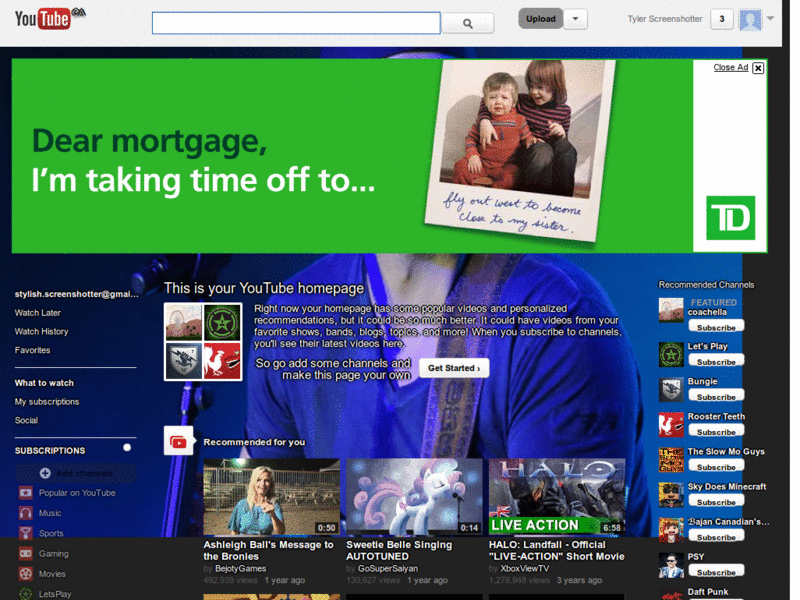Click the BejotyGames uploader link

point(240,568)
